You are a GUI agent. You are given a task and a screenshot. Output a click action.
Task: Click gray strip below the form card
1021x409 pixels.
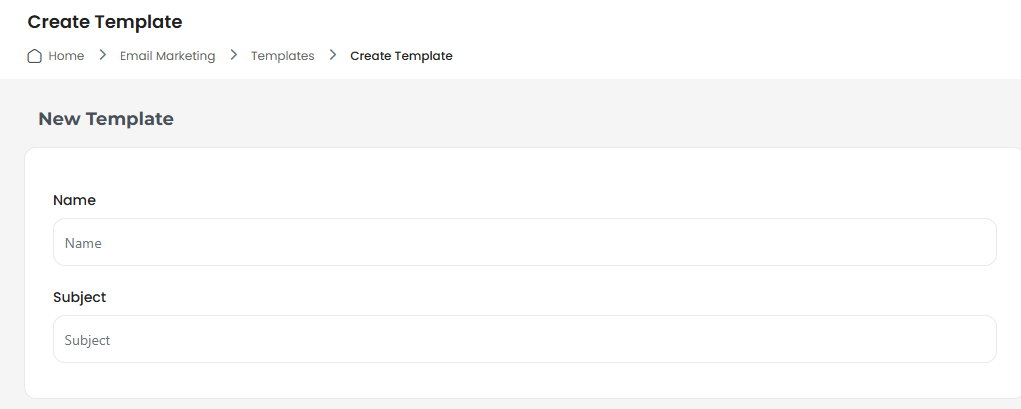click(x=521, y=404)
